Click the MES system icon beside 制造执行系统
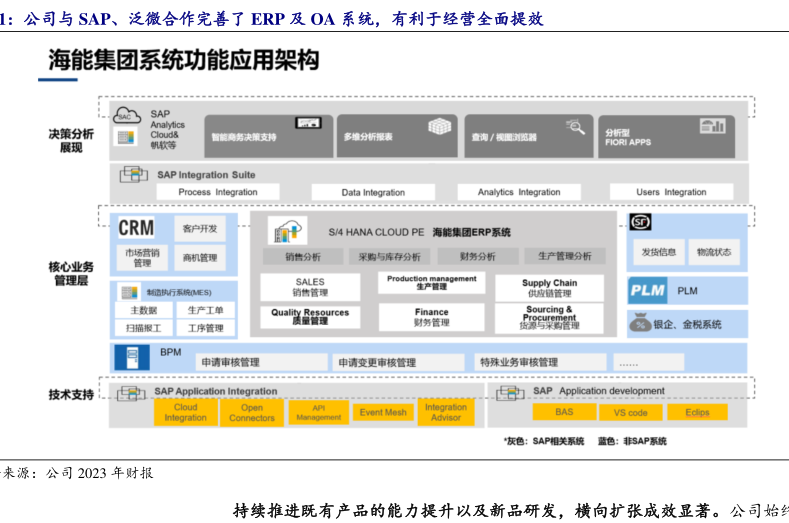The width and height of the screenshot is (789, 523). tap(129, 292)
